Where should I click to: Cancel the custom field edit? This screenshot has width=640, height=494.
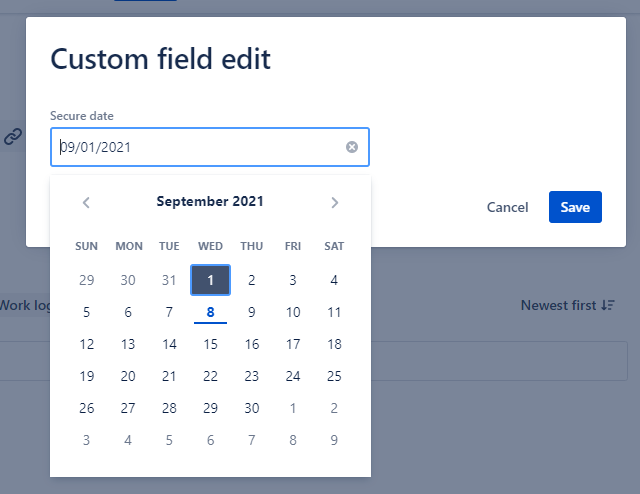click(507, 207)
